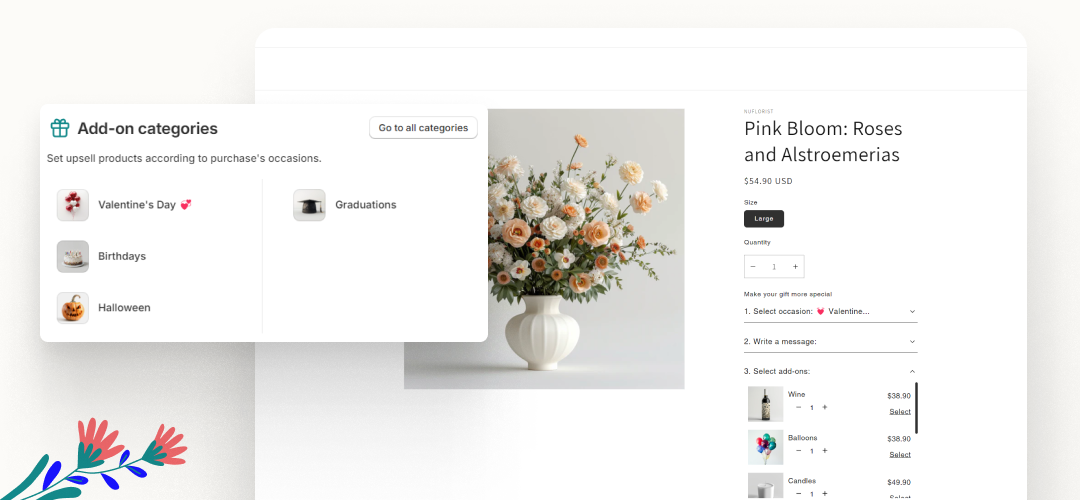Increase Wine add-on quantity

(825, 407)
